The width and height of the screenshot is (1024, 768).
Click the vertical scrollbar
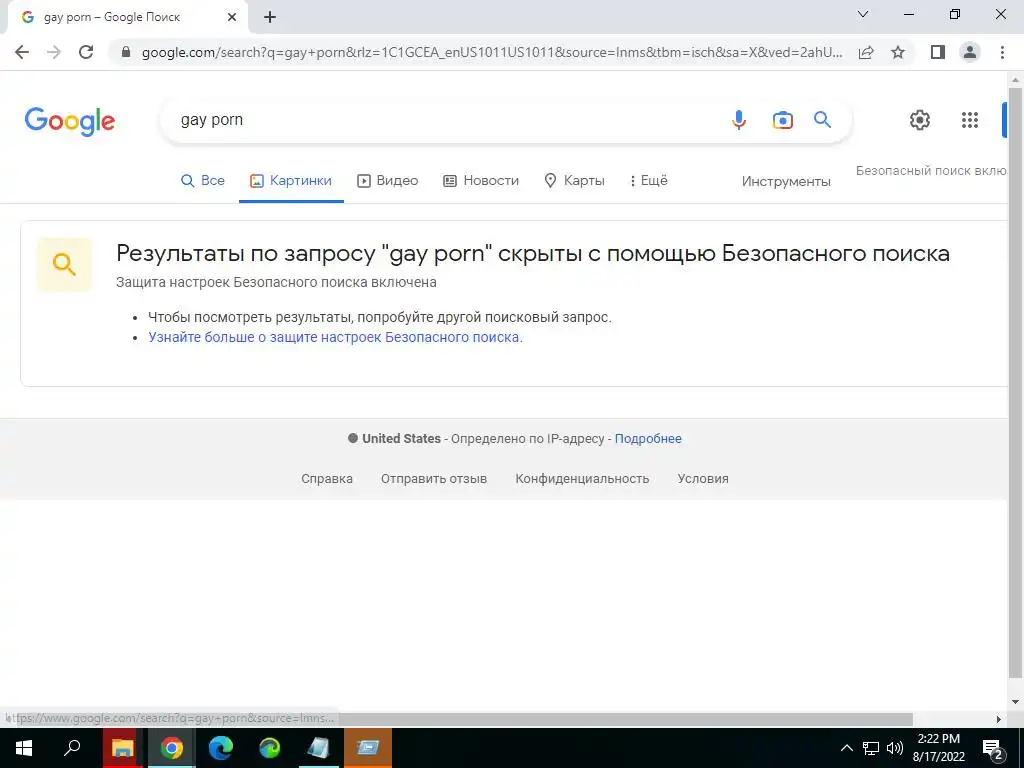tap(1015, 383)
